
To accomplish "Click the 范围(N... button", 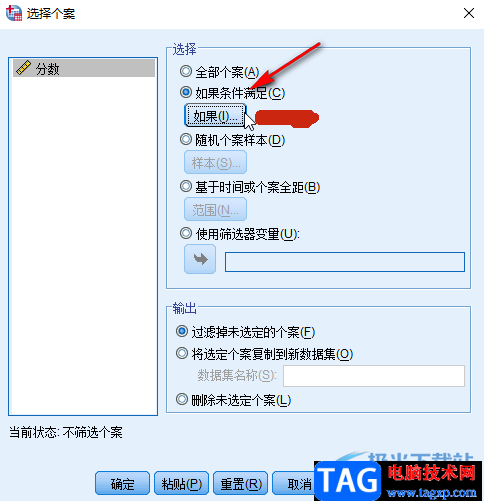I will point(215,209).
